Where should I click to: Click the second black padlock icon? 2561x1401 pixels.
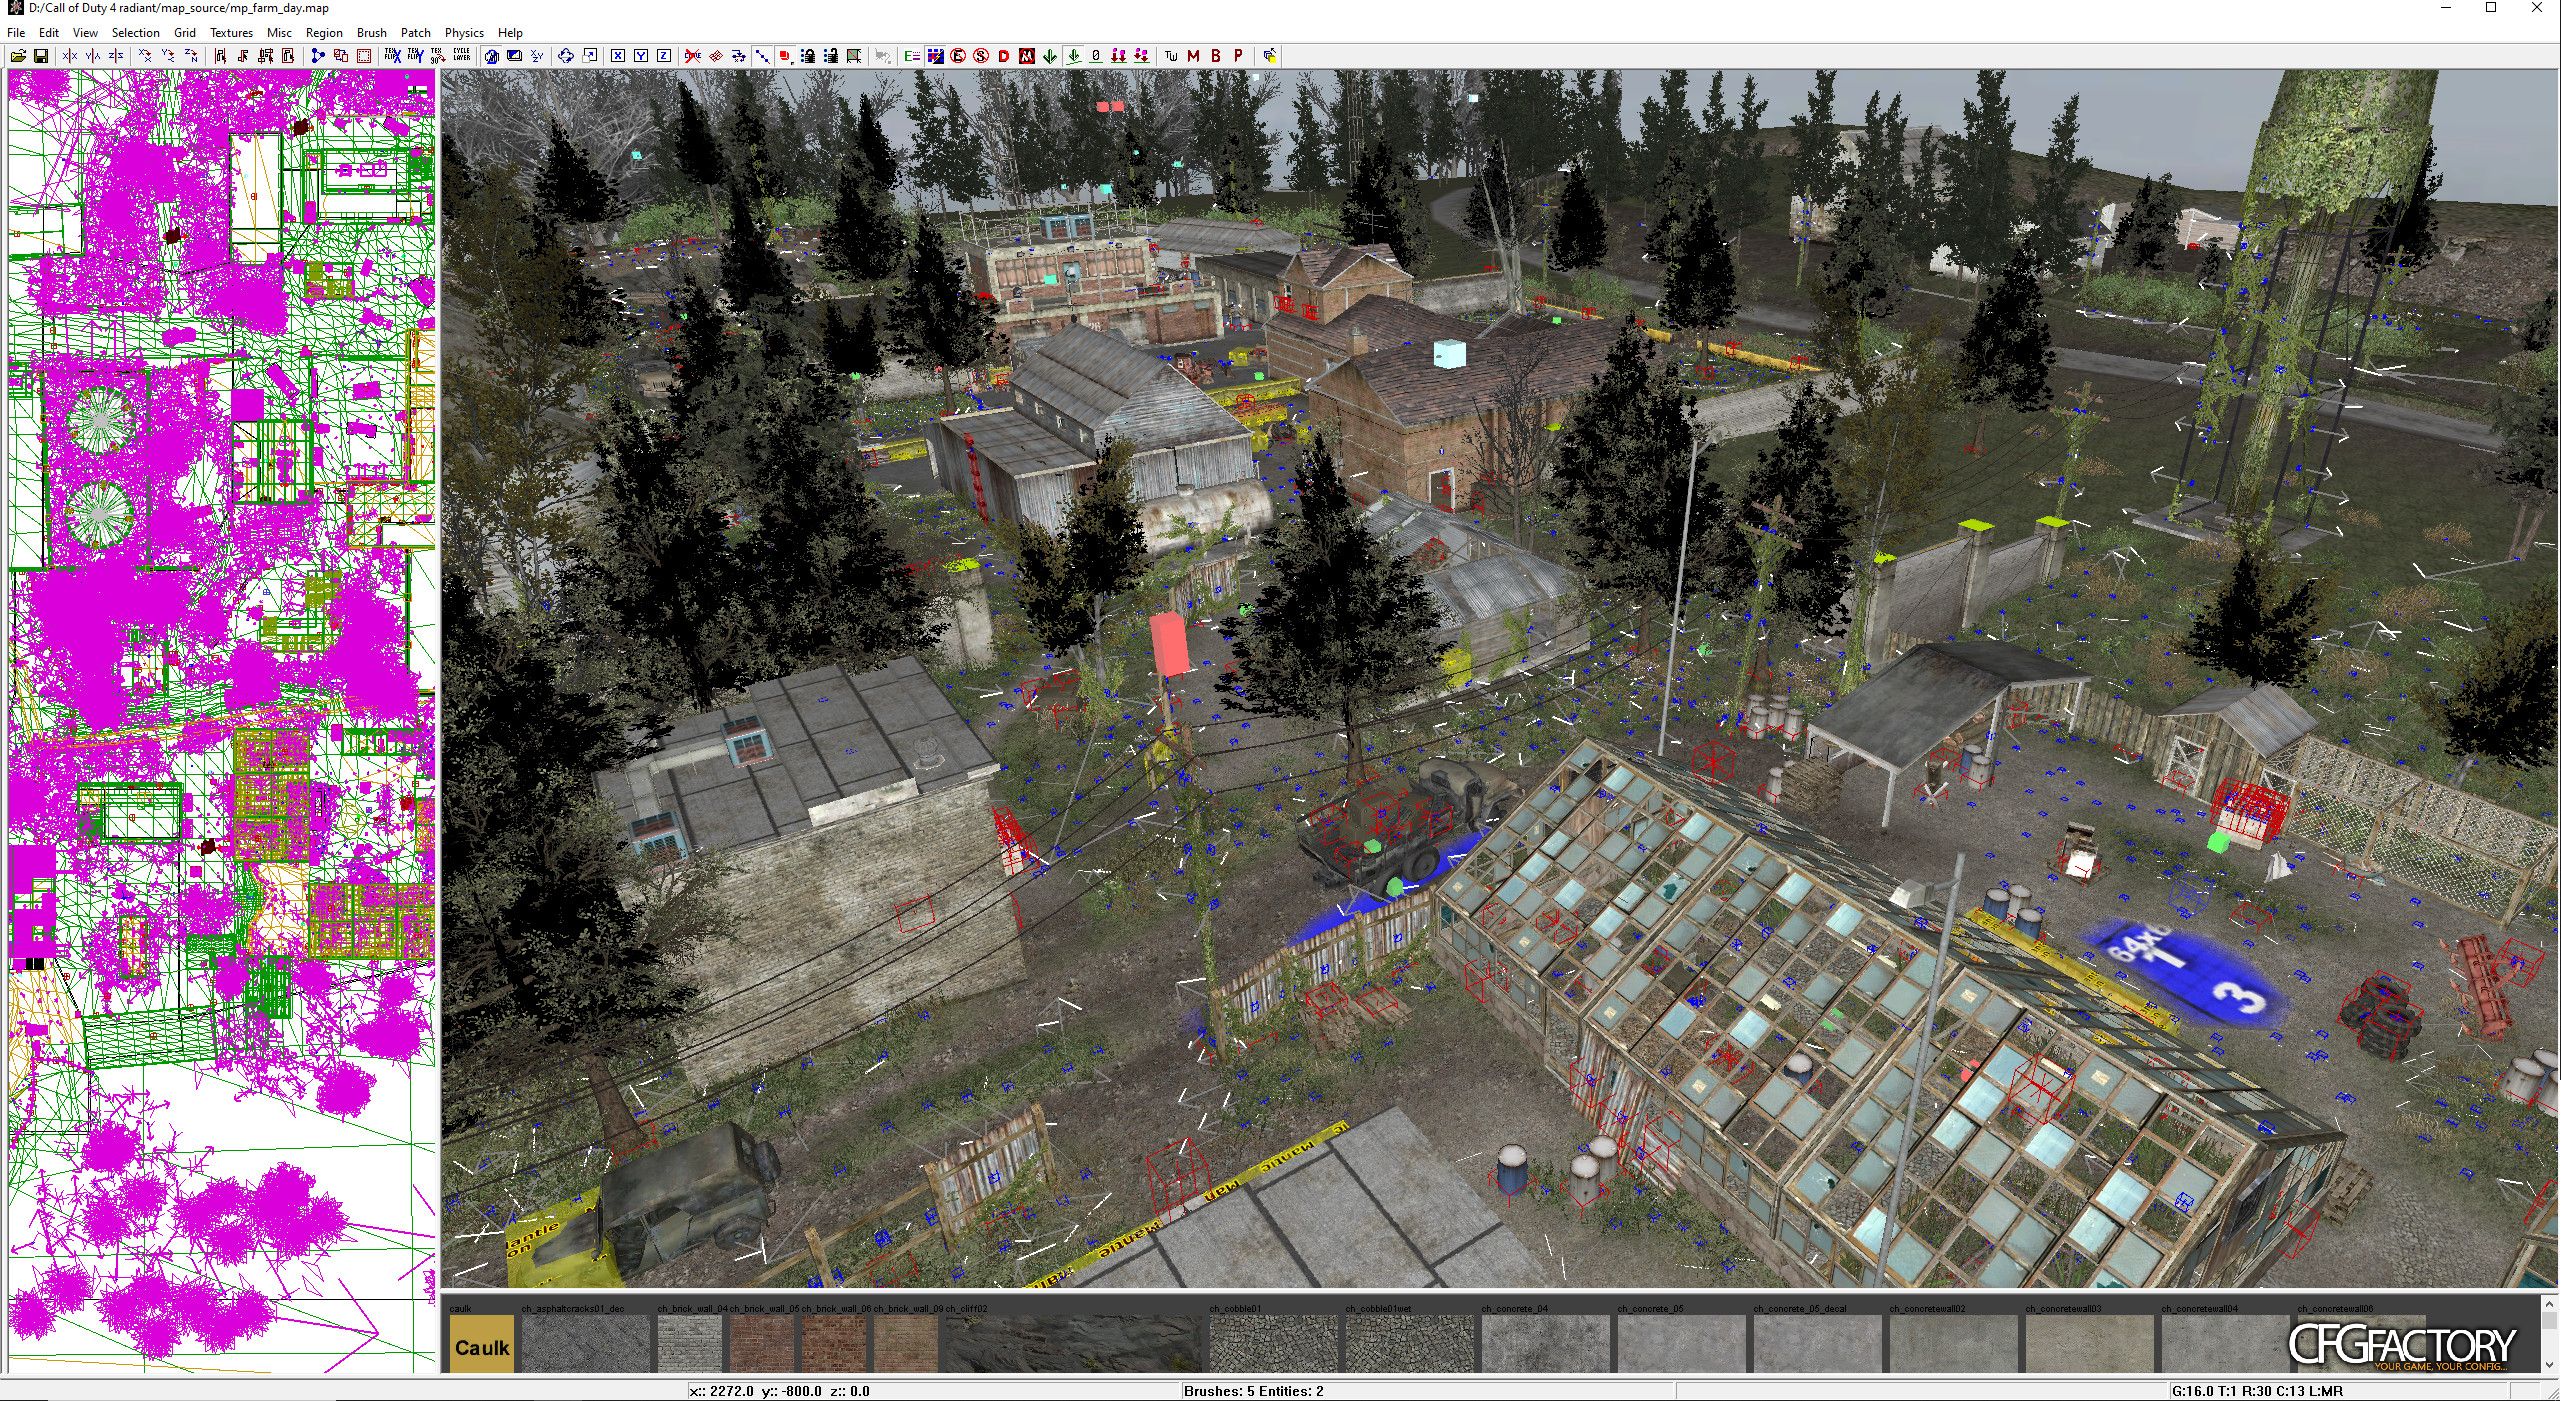[x=831, y=56]
